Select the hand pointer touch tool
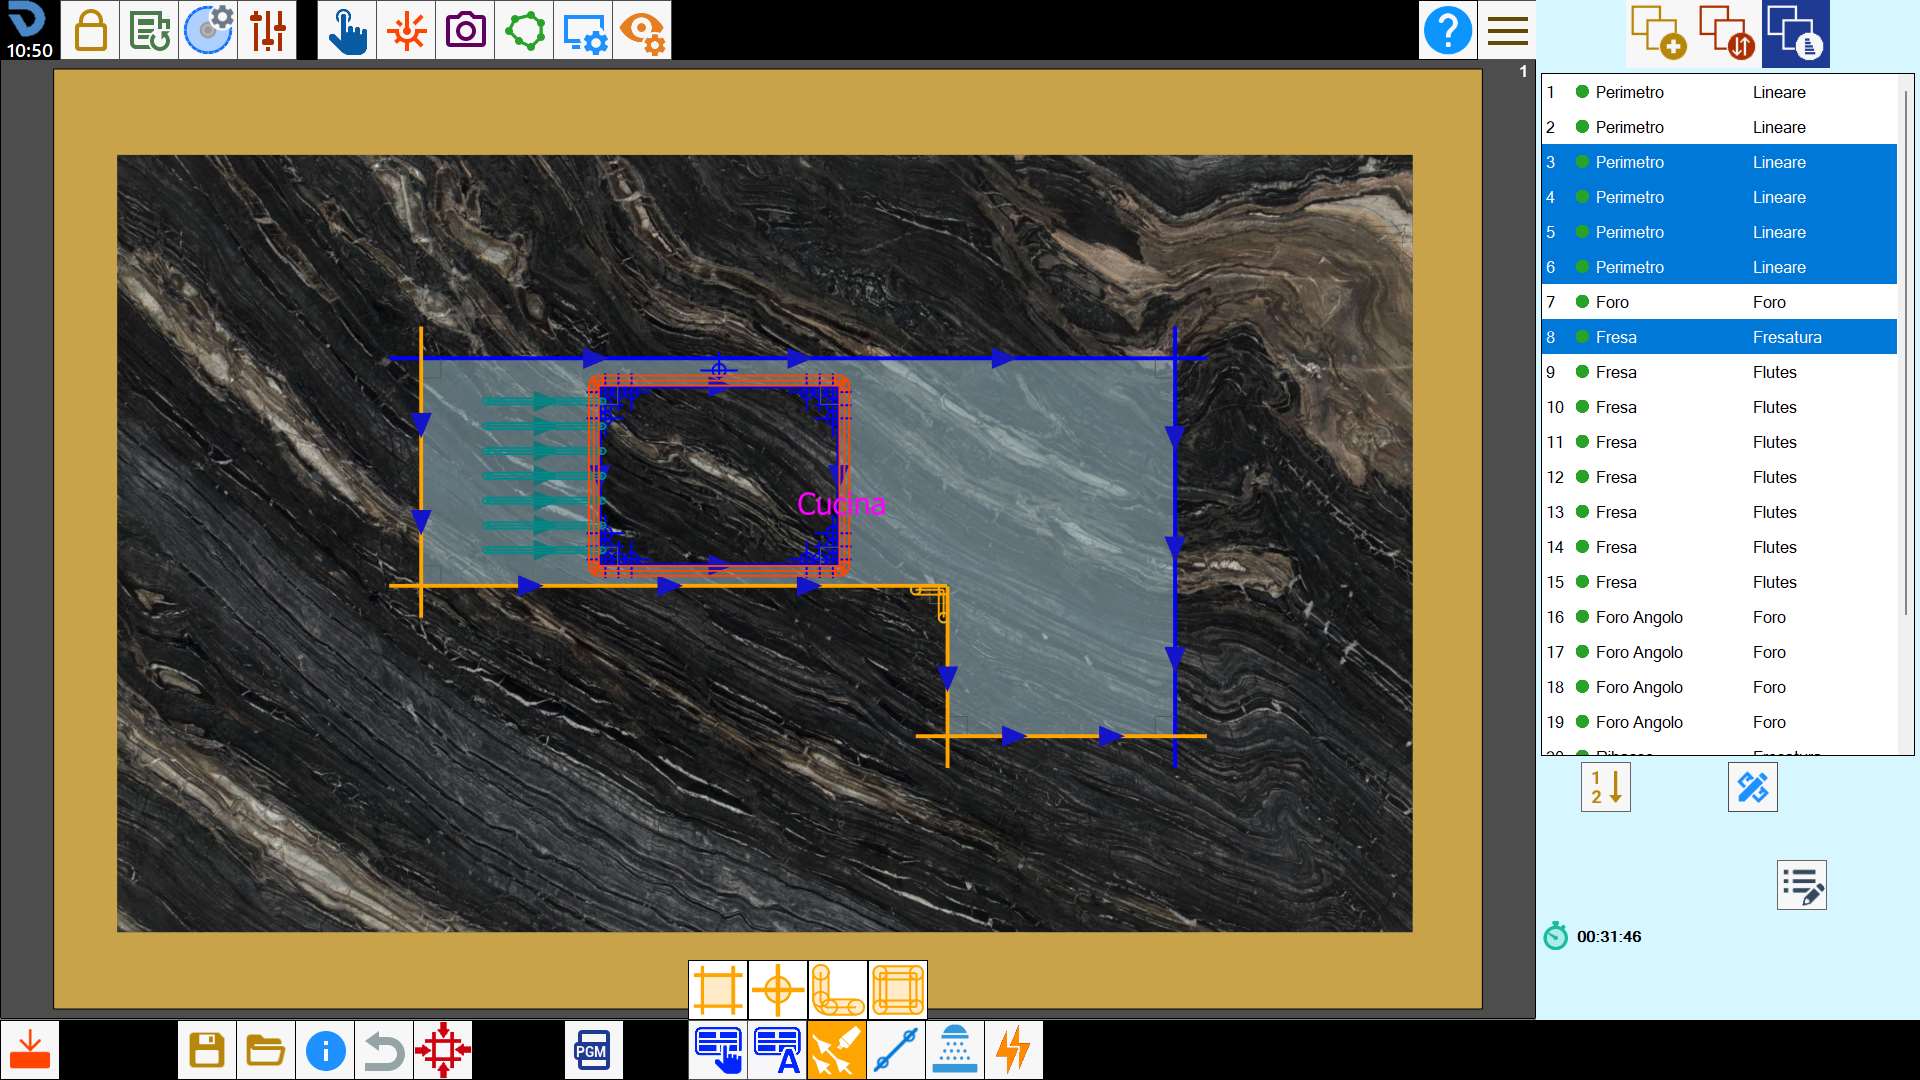Screen dimensions: 1920x1080 tap(347, 30)
